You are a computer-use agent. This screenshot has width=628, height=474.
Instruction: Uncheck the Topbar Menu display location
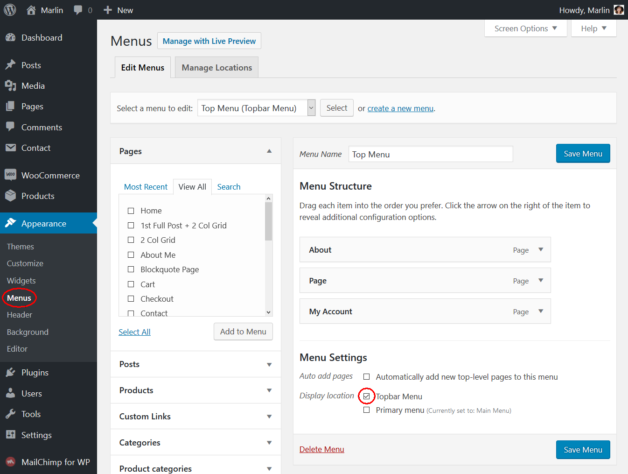[x=366, y=396]
